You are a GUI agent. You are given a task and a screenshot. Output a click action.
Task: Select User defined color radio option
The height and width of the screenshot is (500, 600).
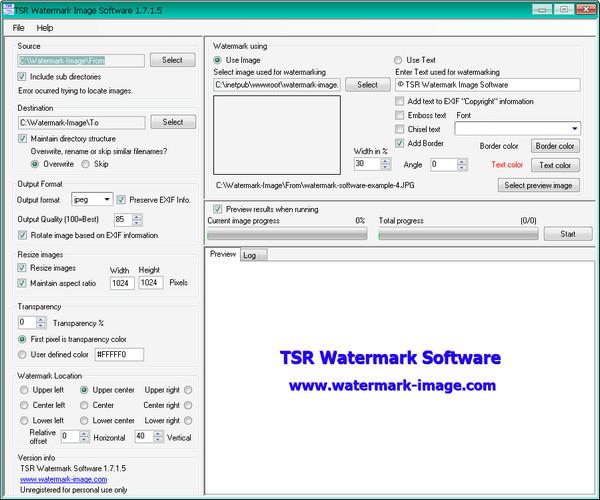point(22,355)
